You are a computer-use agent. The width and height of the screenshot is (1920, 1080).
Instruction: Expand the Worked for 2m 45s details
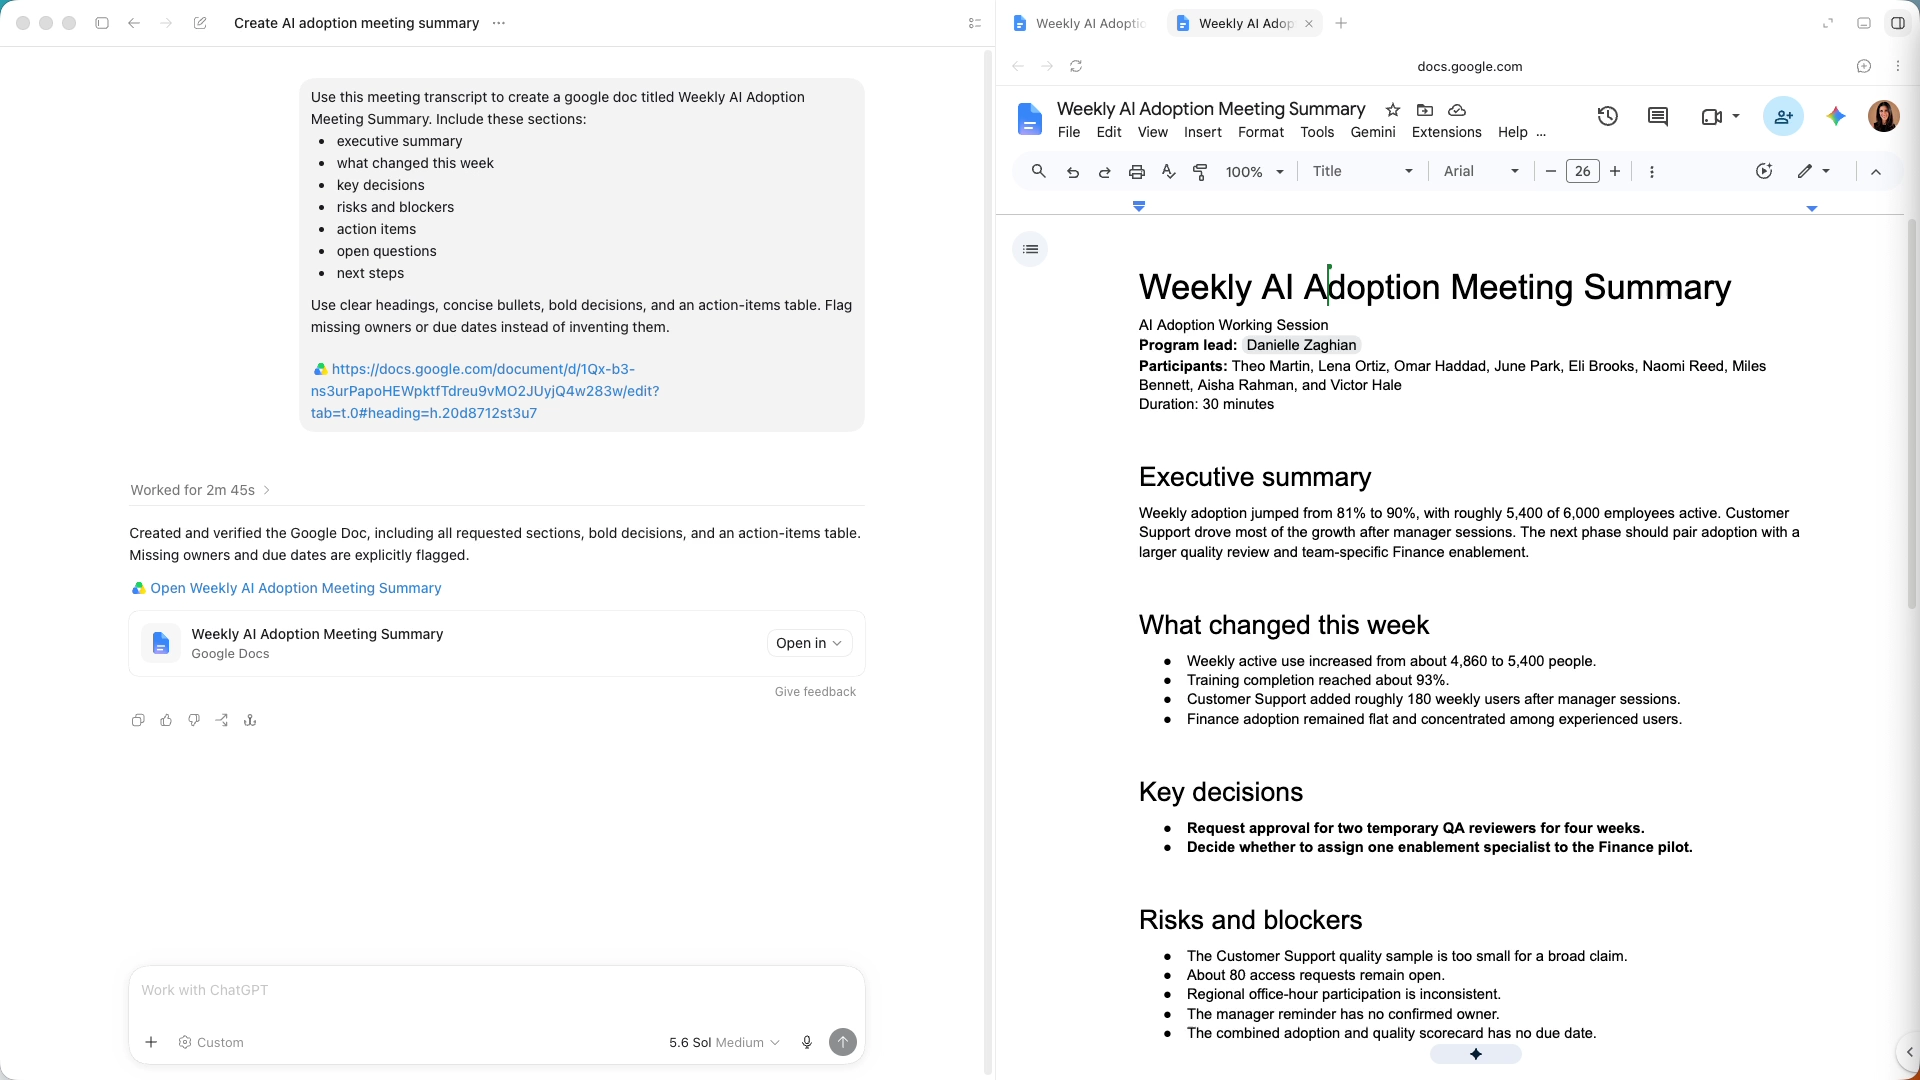pyautogui.click(x=200, y=490)
